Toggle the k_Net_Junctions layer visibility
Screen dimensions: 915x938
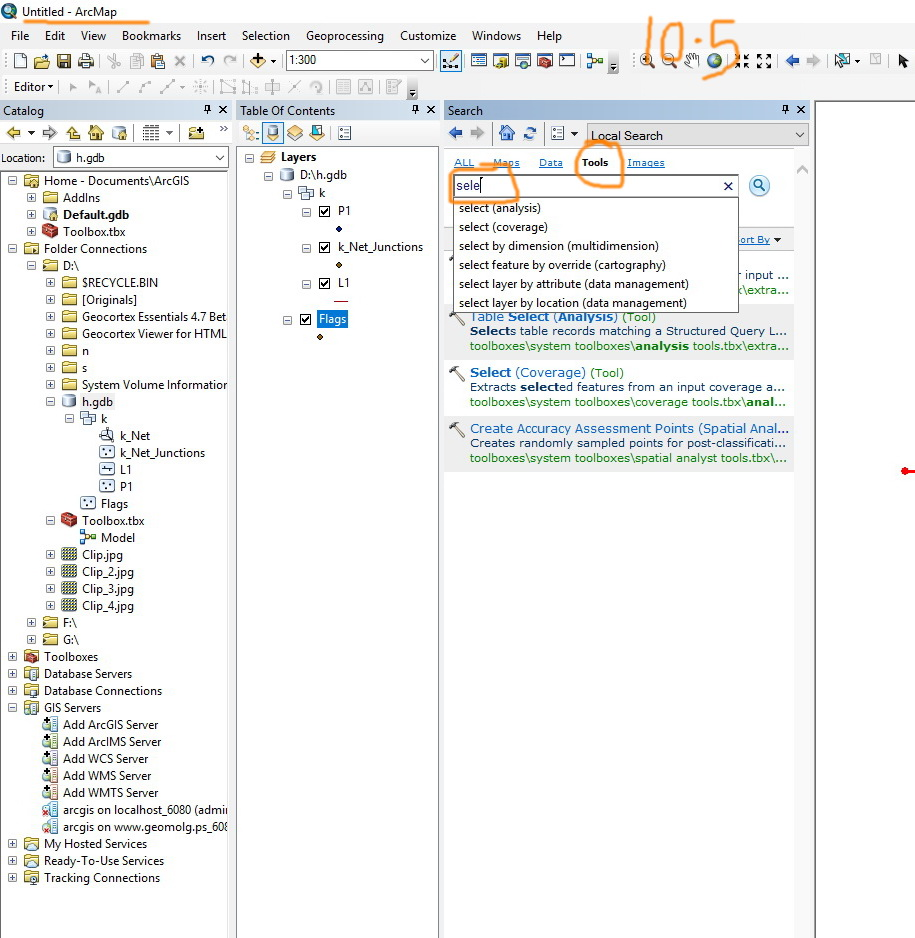[x=324, y=248]
